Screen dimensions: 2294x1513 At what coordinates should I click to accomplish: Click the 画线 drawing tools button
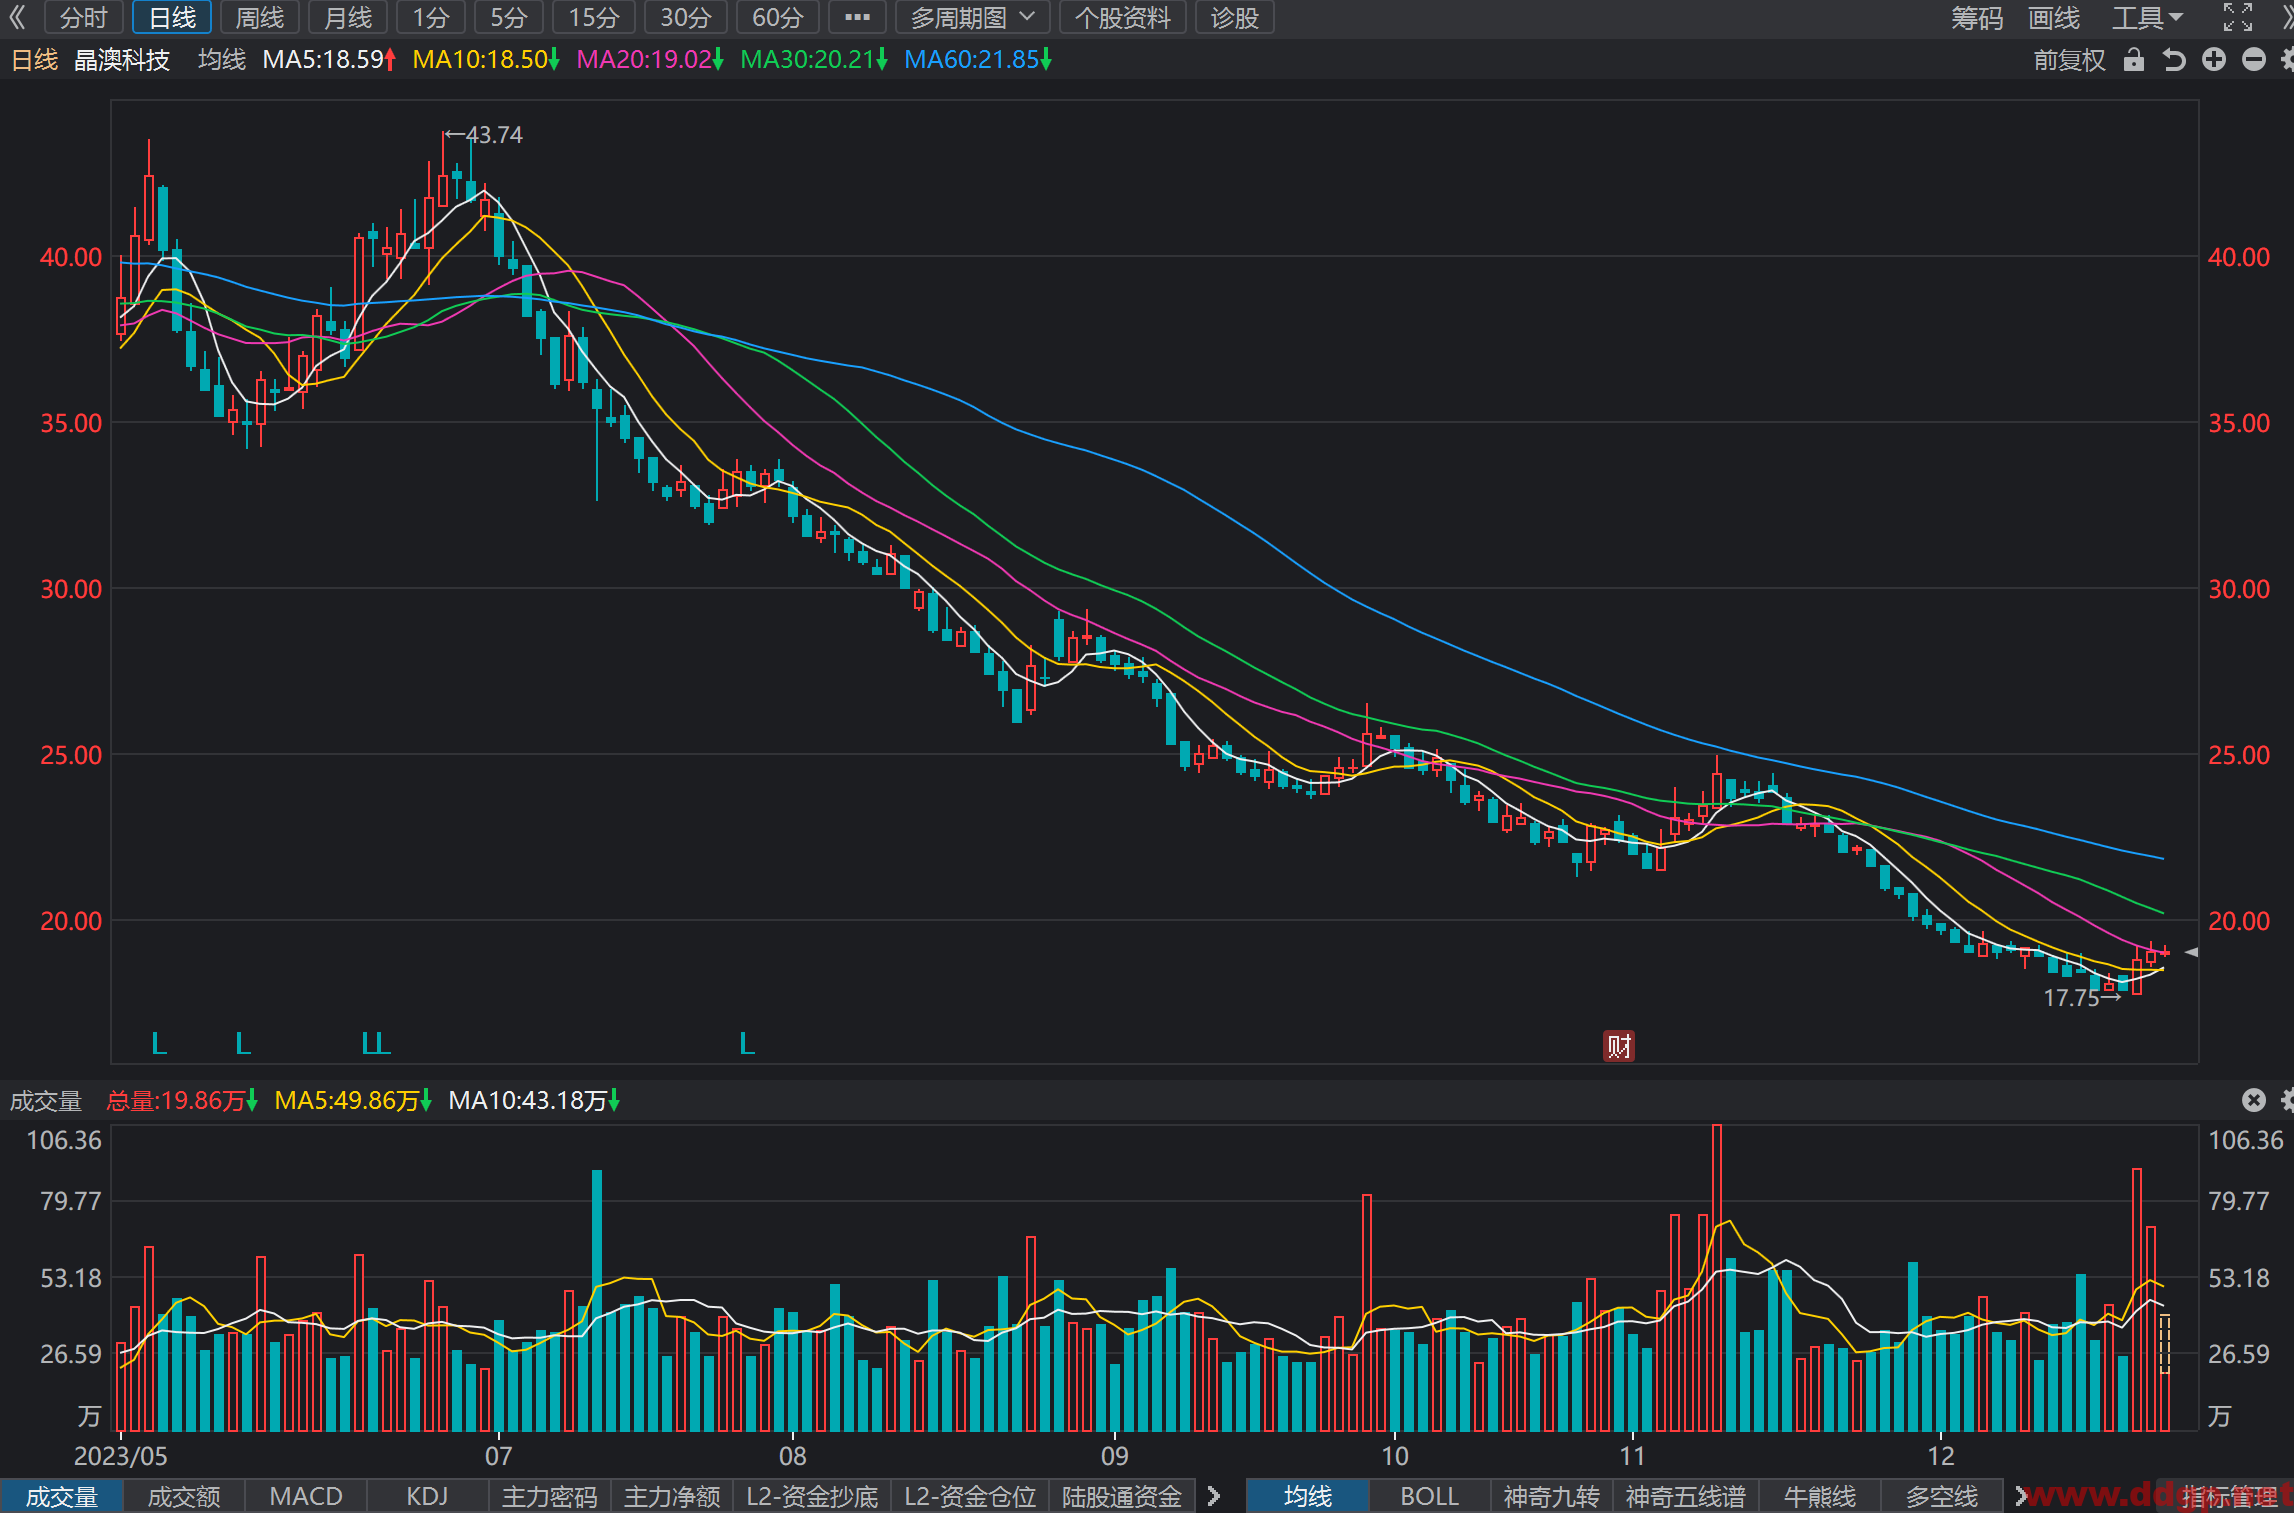point(2054,17)
